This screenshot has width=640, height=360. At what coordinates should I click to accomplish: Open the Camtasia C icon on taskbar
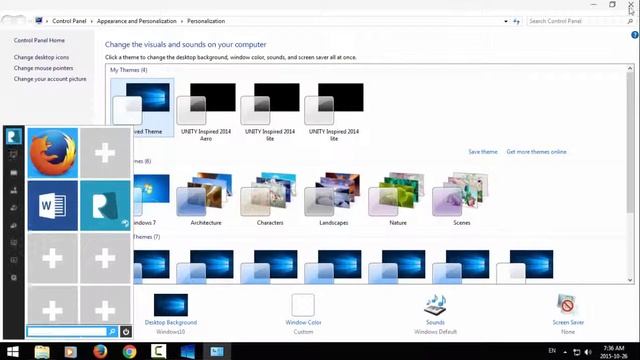tap(158, 351)
